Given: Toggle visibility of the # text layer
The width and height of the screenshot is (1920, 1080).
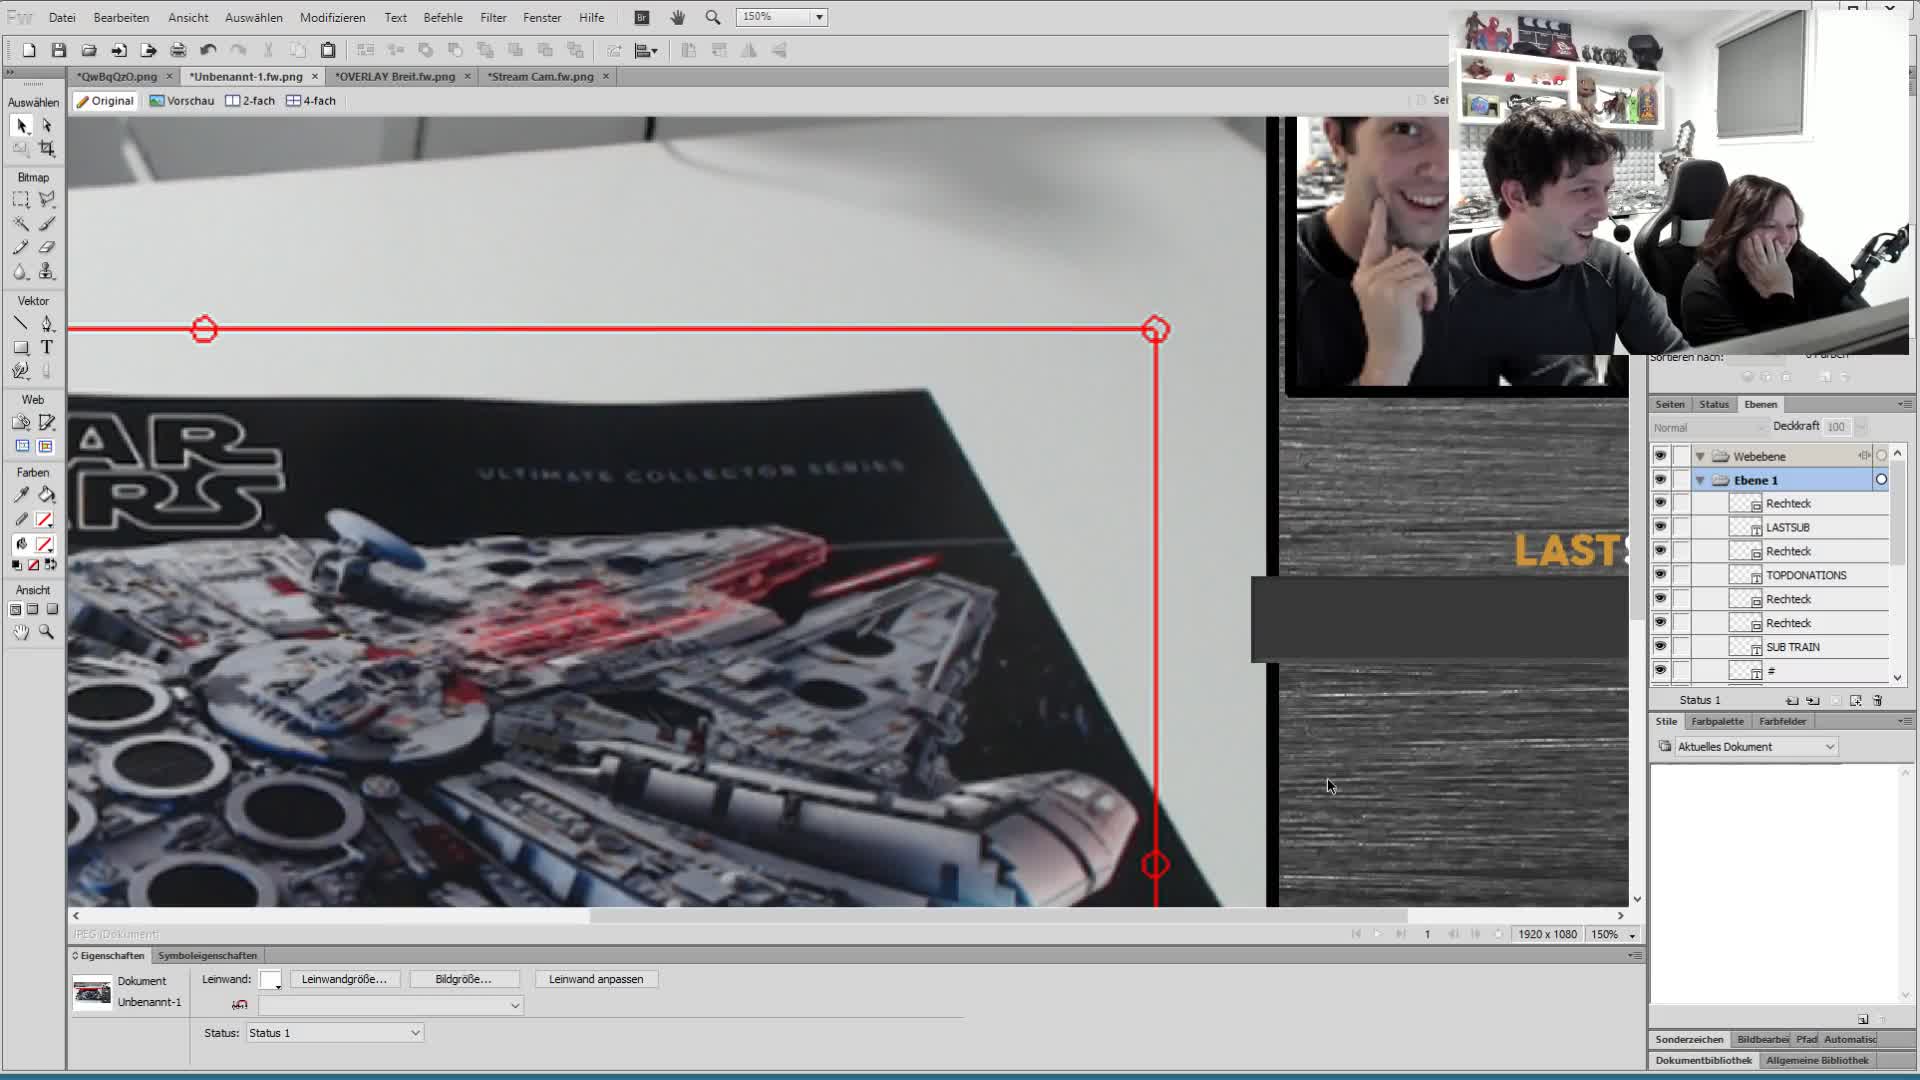Looking at the screenshot, I should click(1660, 671).
